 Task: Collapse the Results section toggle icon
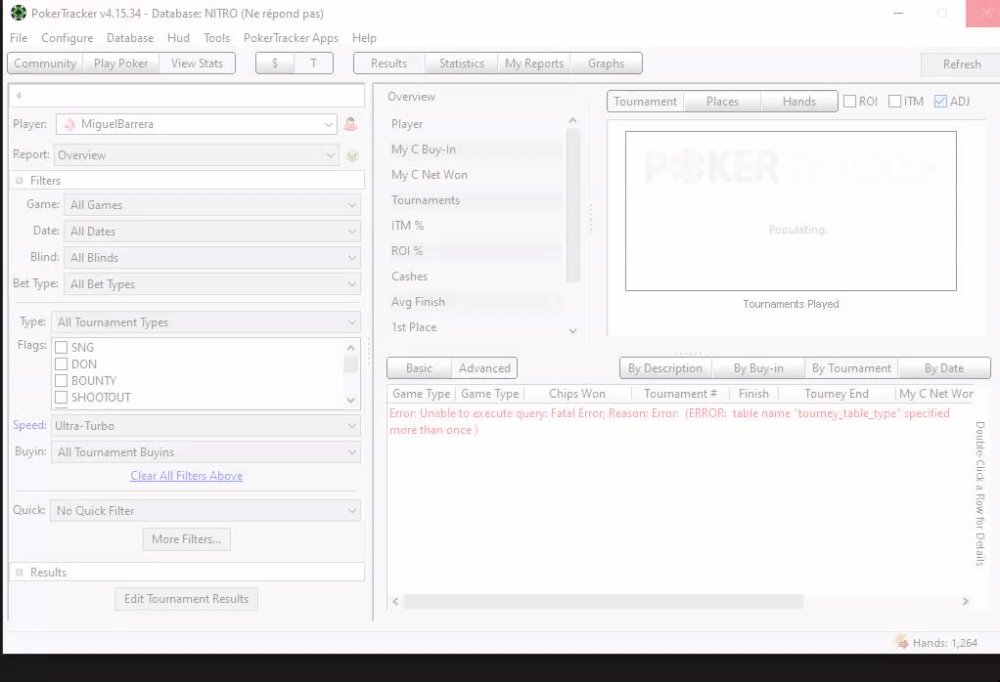(x=19, y=572)
